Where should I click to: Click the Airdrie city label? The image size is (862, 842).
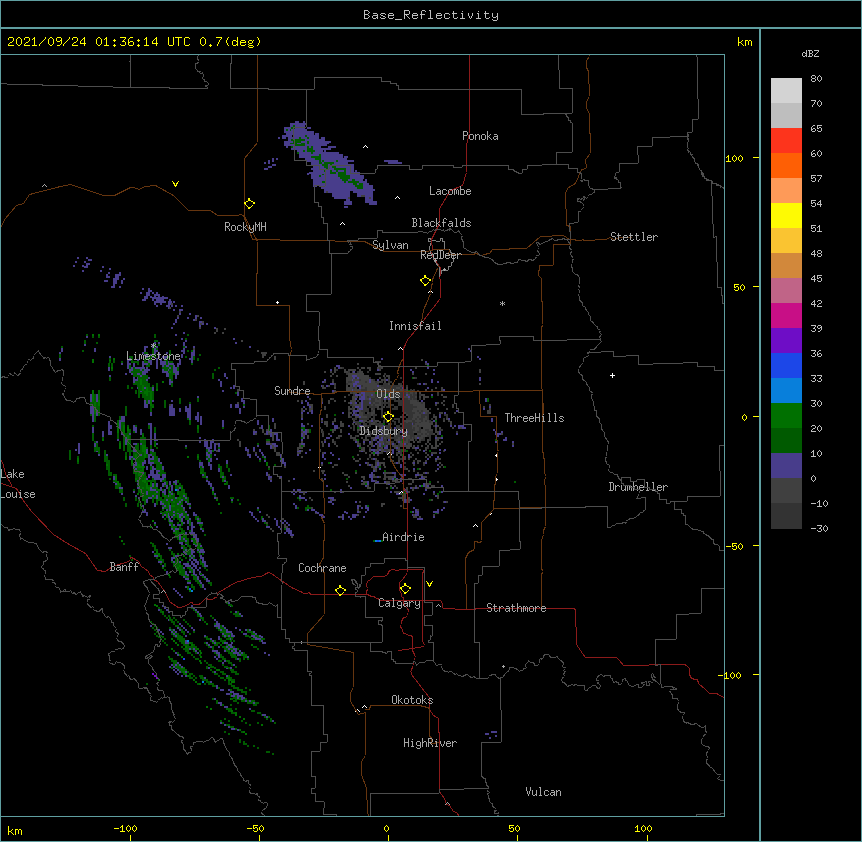tap(403, 537)
